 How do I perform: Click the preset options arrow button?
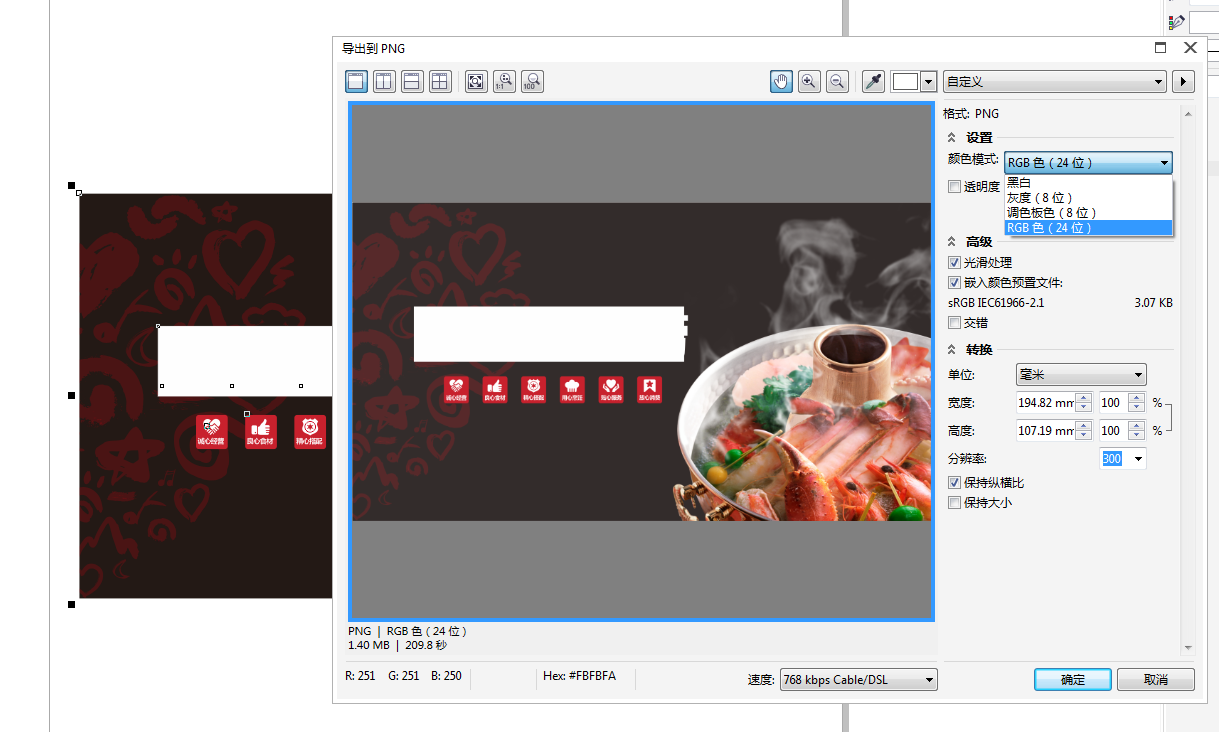[1184, 82]
